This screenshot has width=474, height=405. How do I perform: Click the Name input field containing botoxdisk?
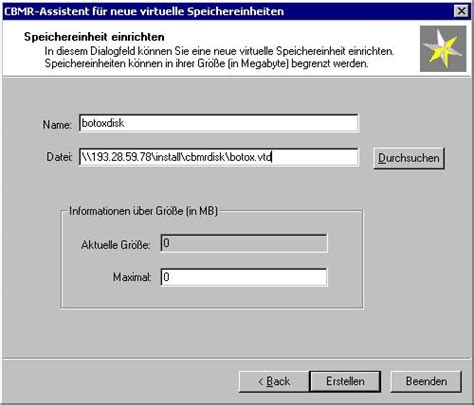(219, 123)
